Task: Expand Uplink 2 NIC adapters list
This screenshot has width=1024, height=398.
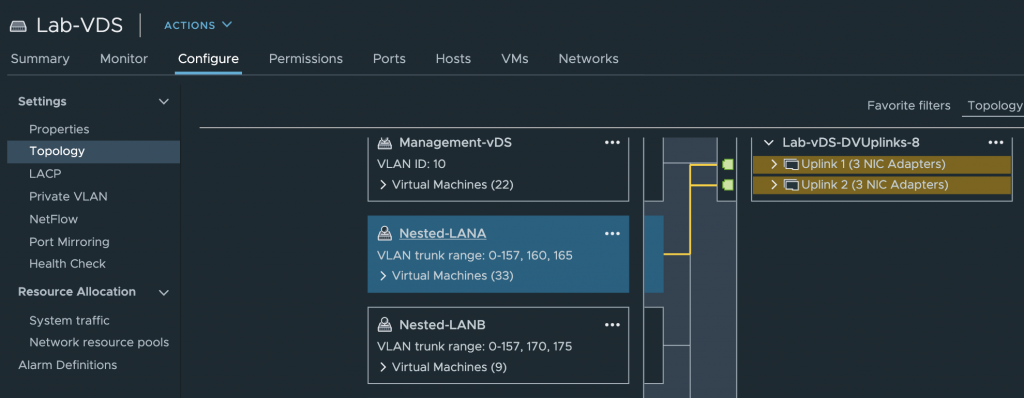Action: (775, 185)
